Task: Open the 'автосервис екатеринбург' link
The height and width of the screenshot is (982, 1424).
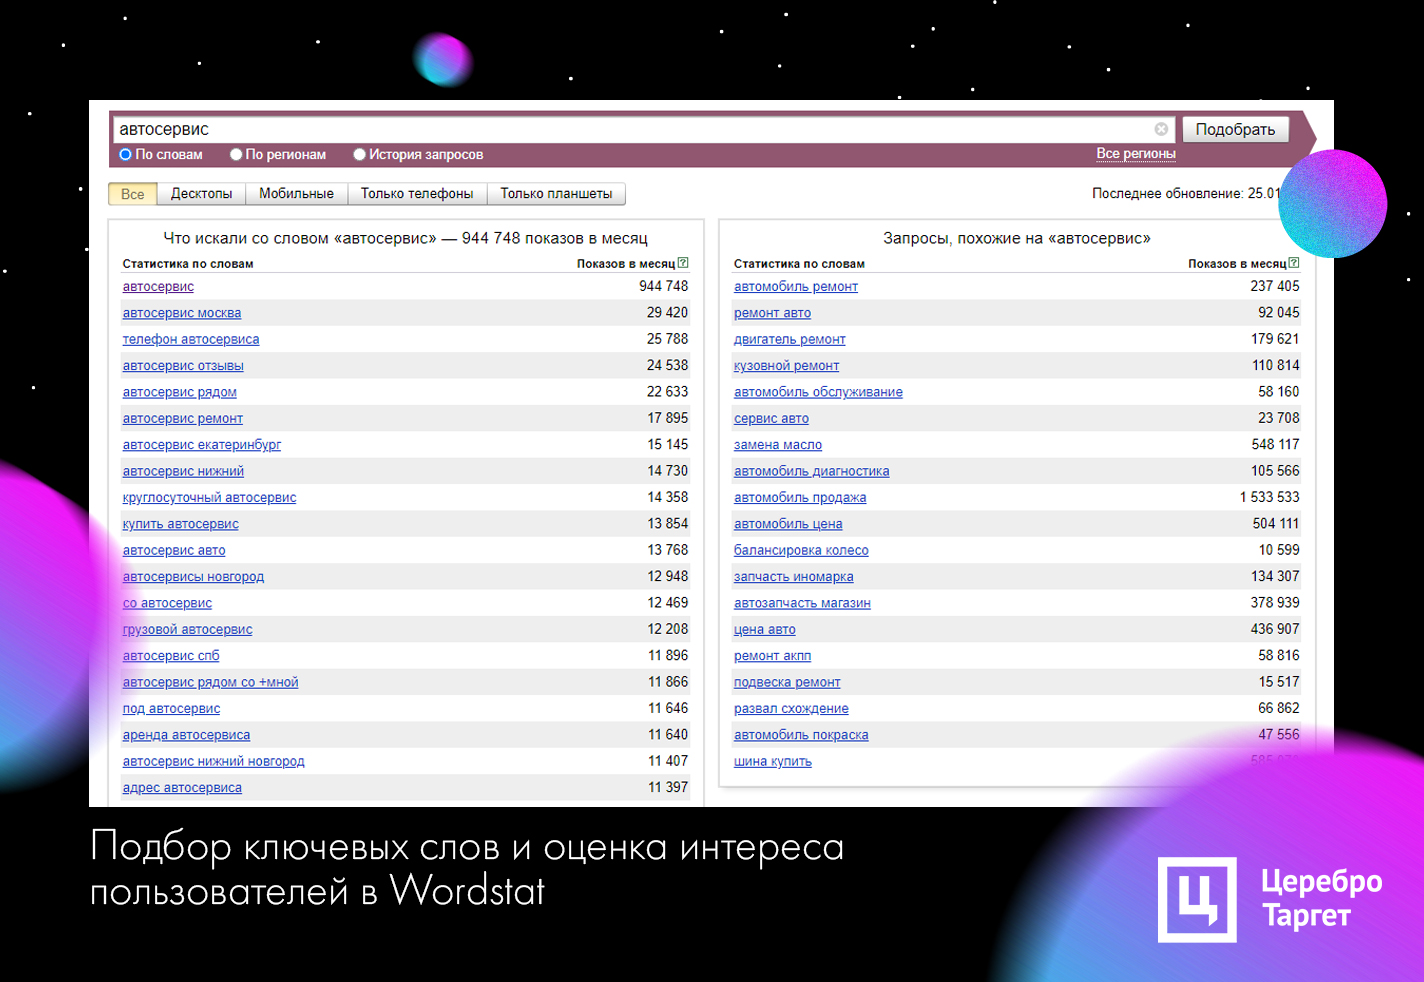Action: point(202,445)
